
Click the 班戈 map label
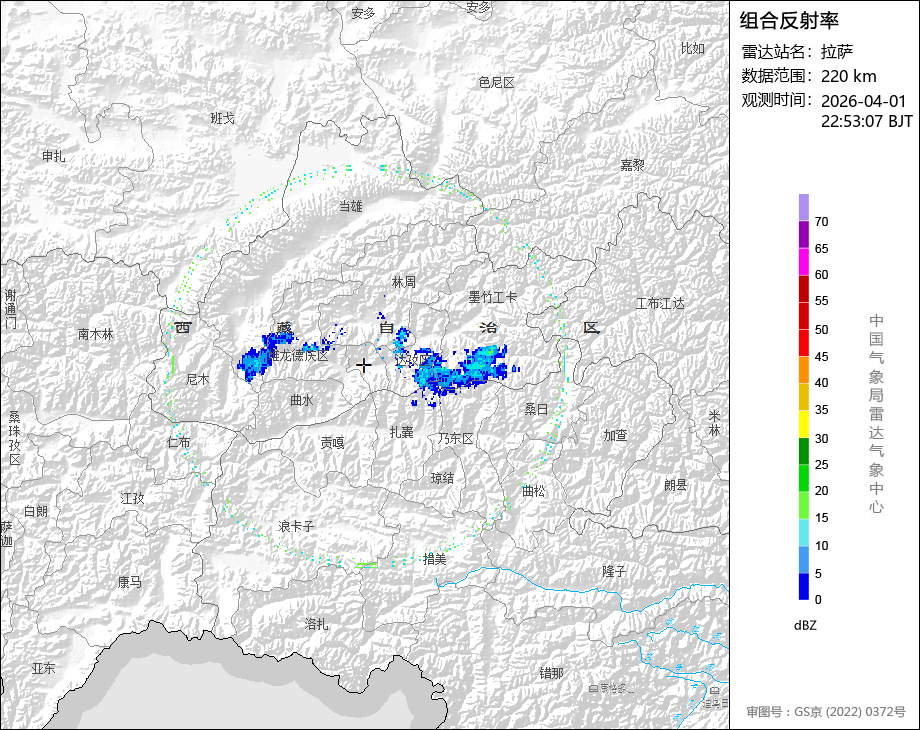pyautogui.click(x=222, y=119)
